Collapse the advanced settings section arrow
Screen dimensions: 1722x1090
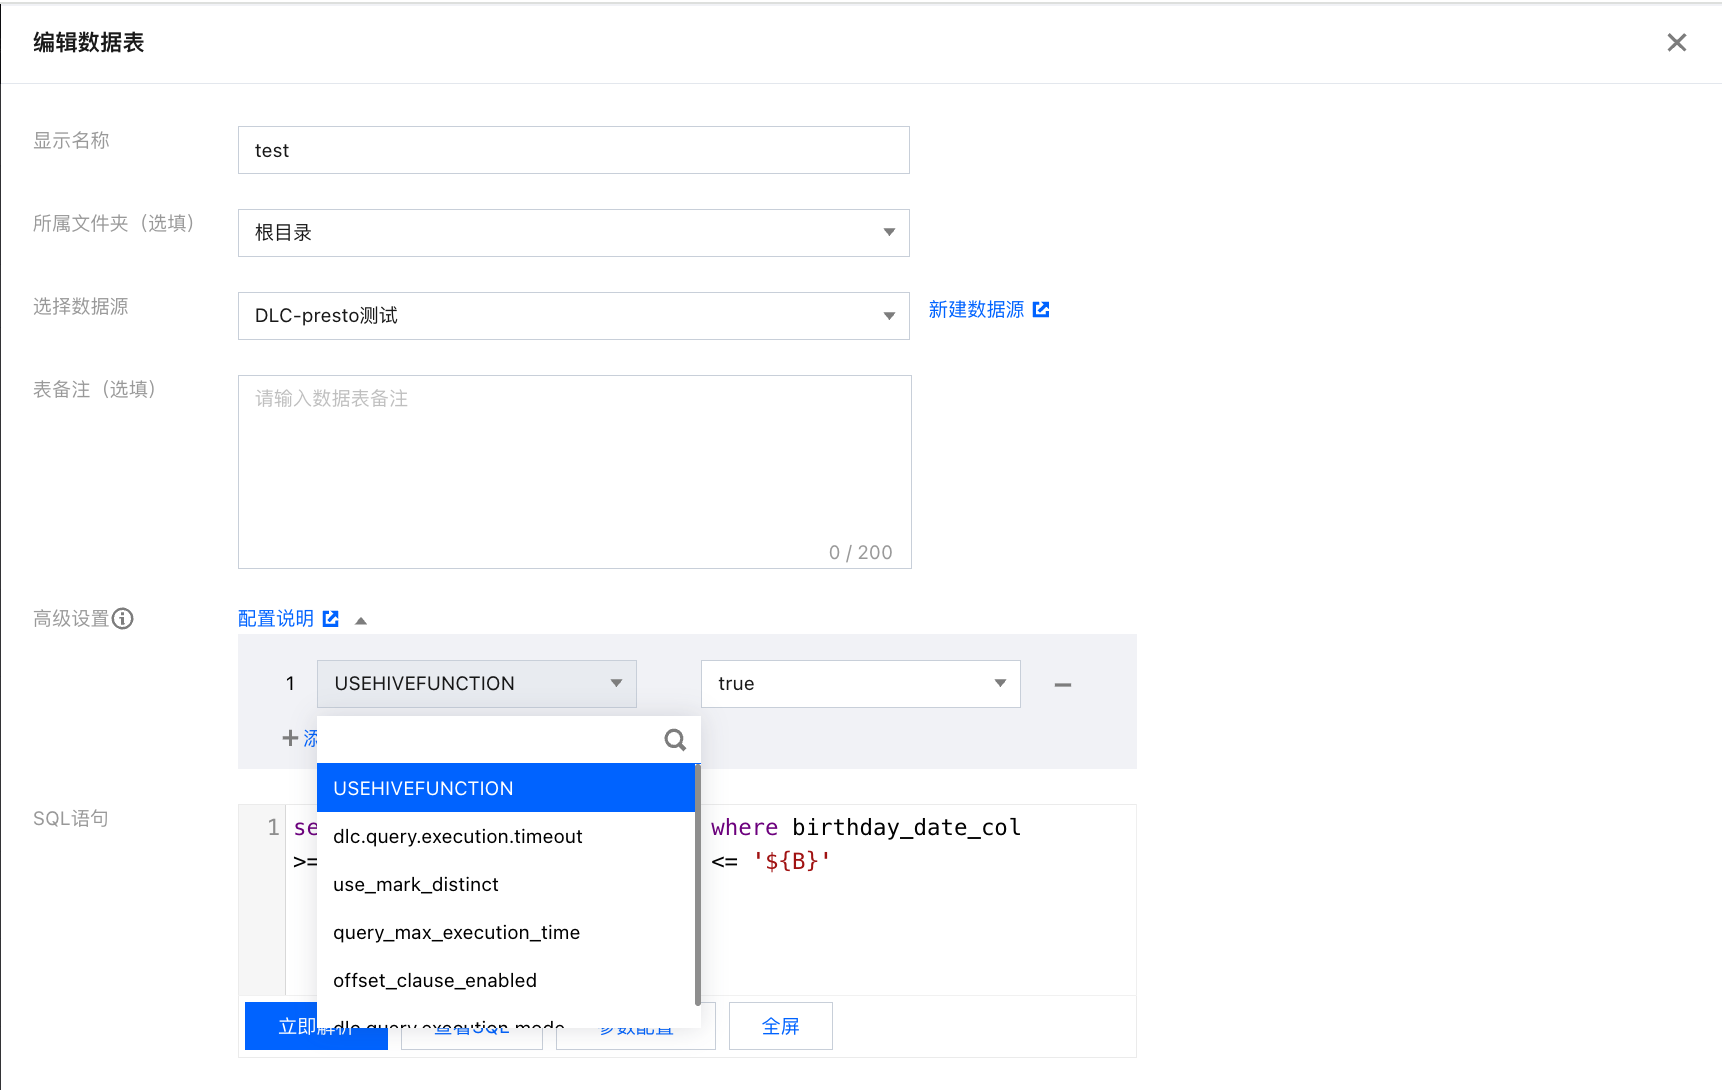(361, 621)
